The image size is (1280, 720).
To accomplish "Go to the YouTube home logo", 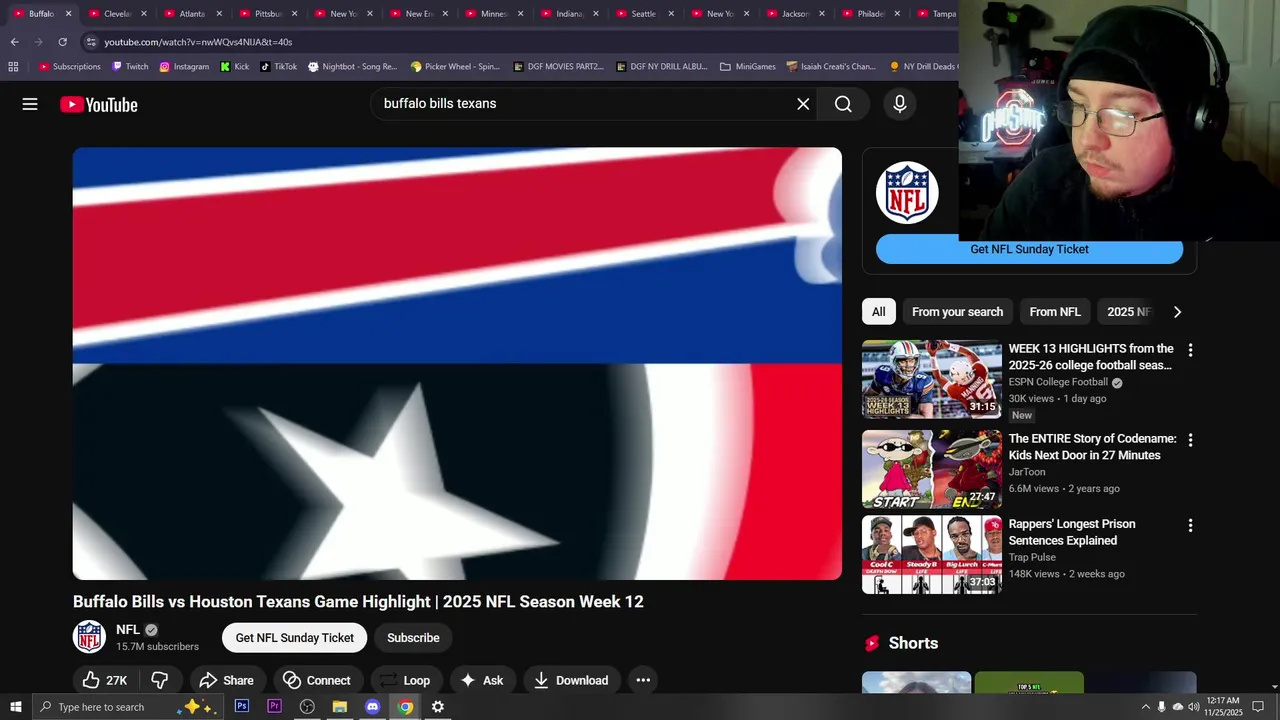I will click(x=98, y=104).
